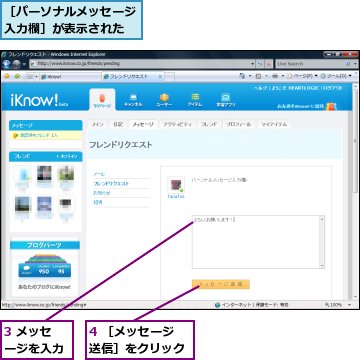360x360 pixels.
Task: Open the 学習アプリ navigation icon
Action: click(x=226, y=100)
